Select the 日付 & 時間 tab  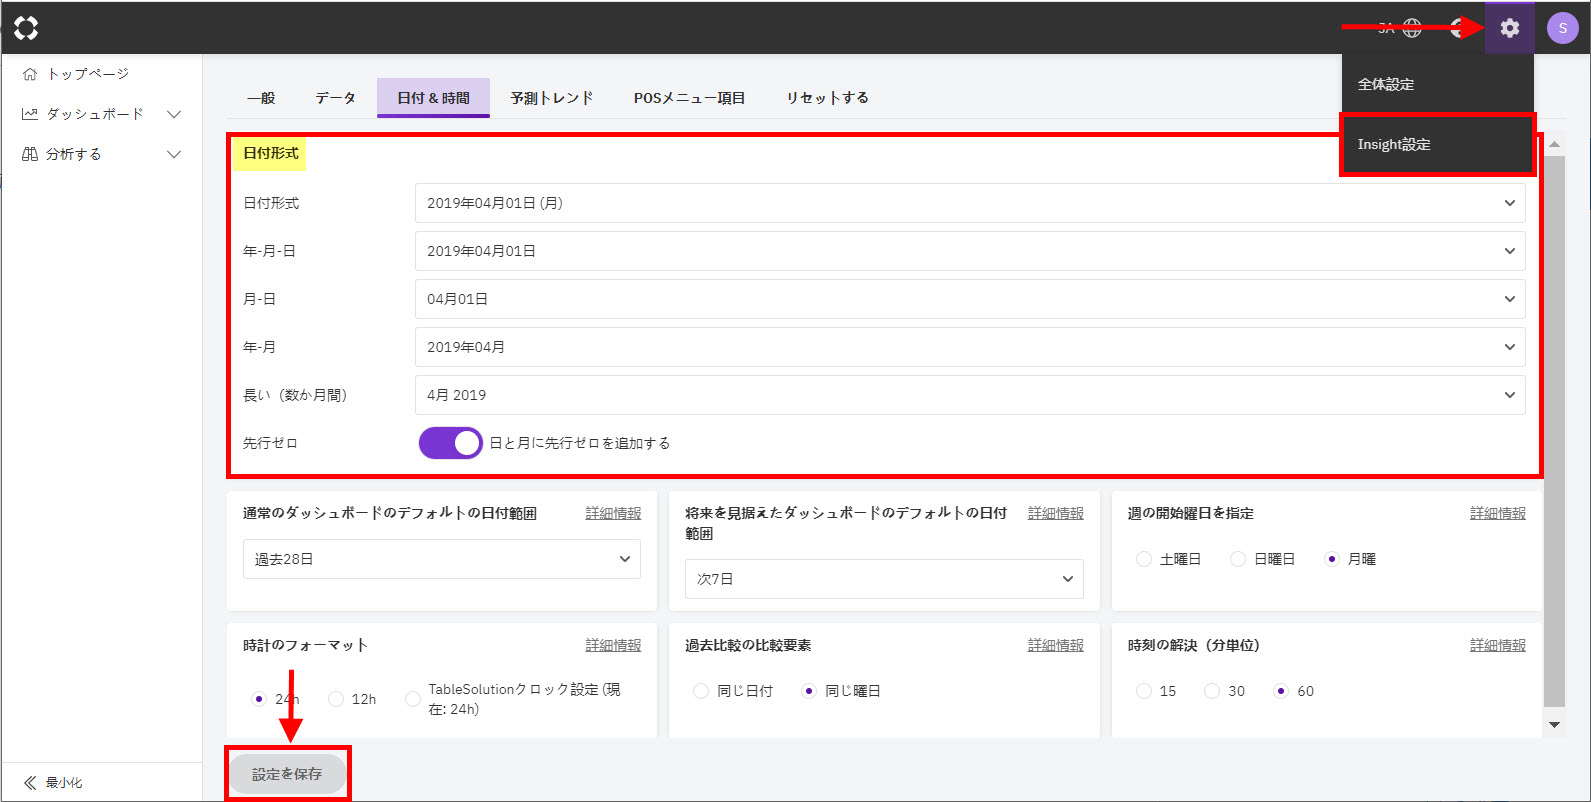click(433, 98)
